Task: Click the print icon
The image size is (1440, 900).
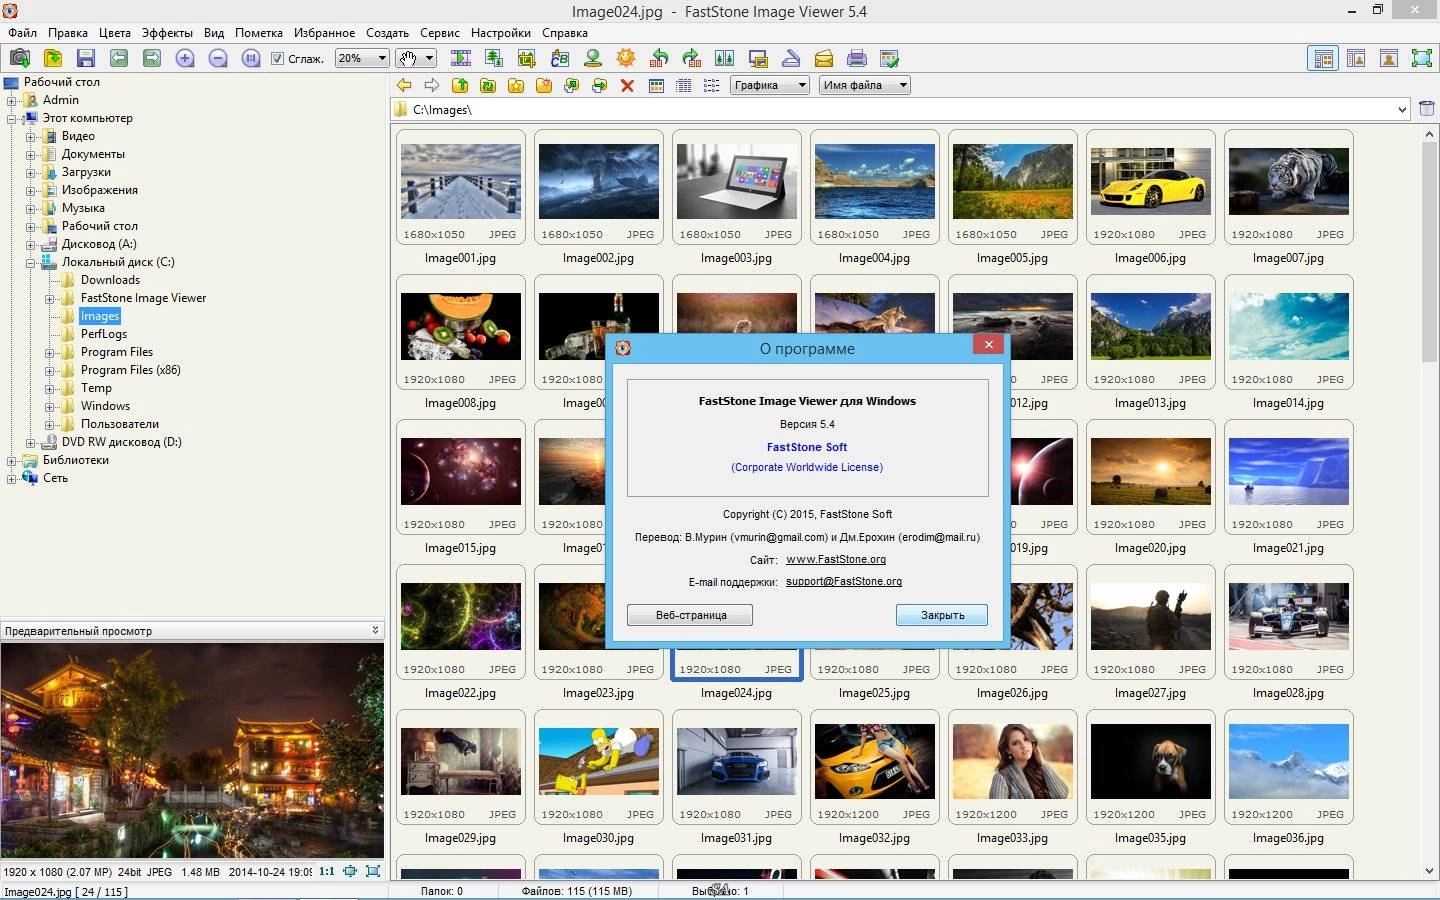Action: (x=857, y=58)
